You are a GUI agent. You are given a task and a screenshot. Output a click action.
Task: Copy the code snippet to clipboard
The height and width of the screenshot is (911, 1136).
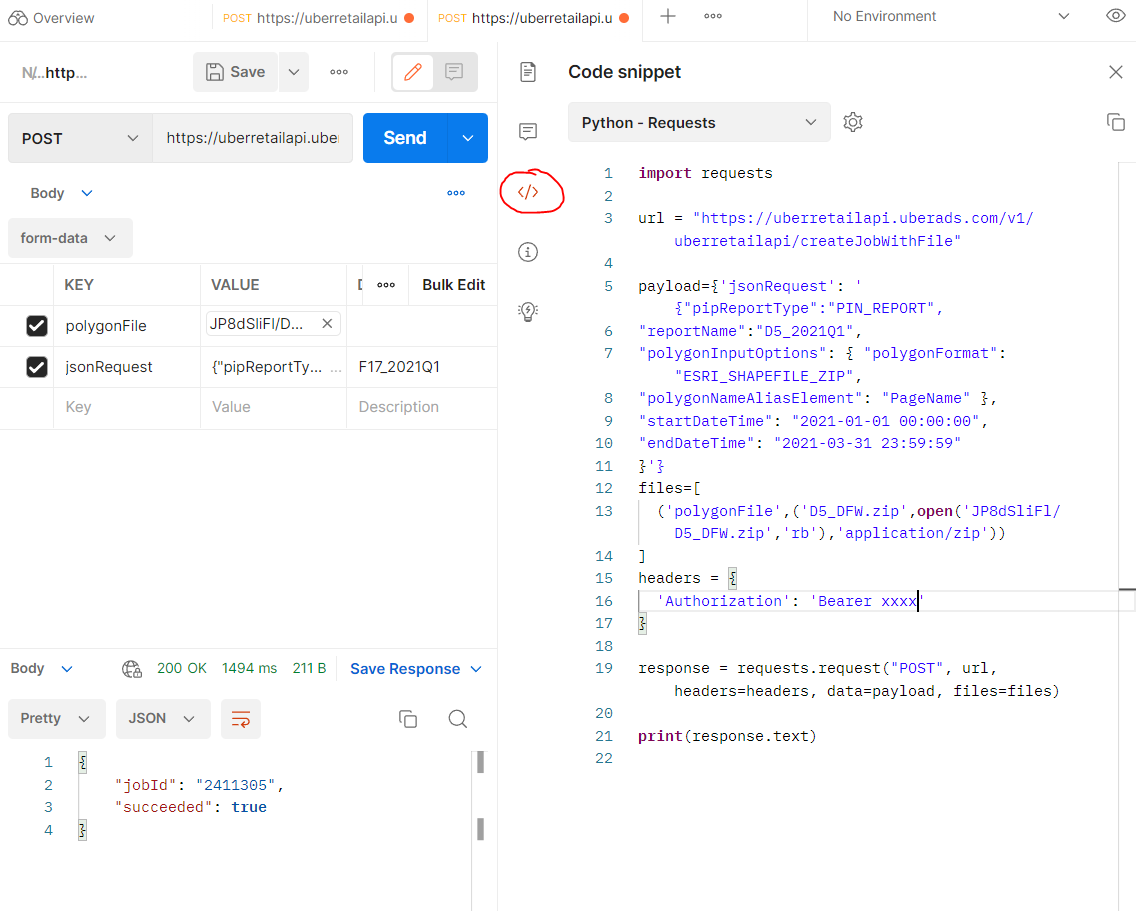[1116, 122]
